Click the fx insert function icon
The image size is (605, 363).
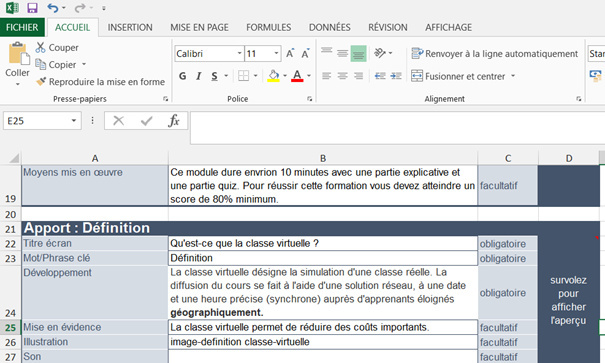(x=174, y=121)
